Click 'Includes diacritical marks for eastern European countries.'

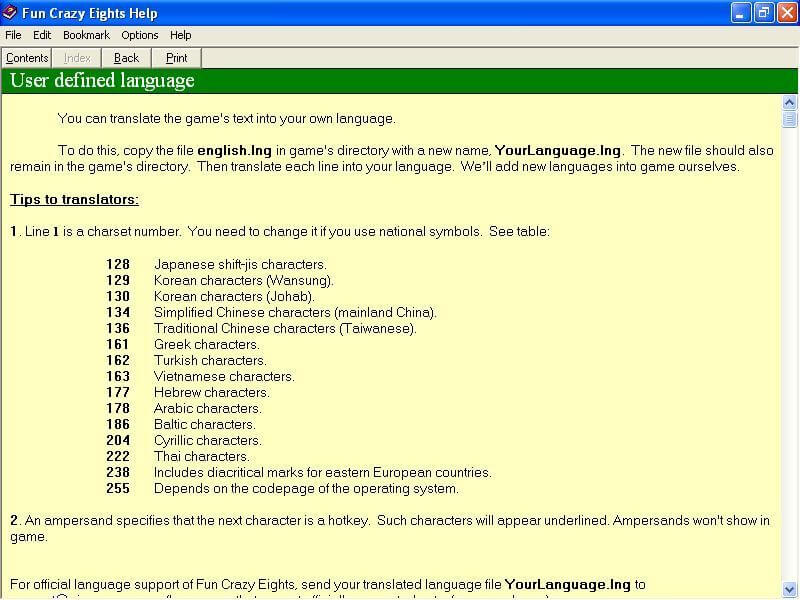(322, 472)
